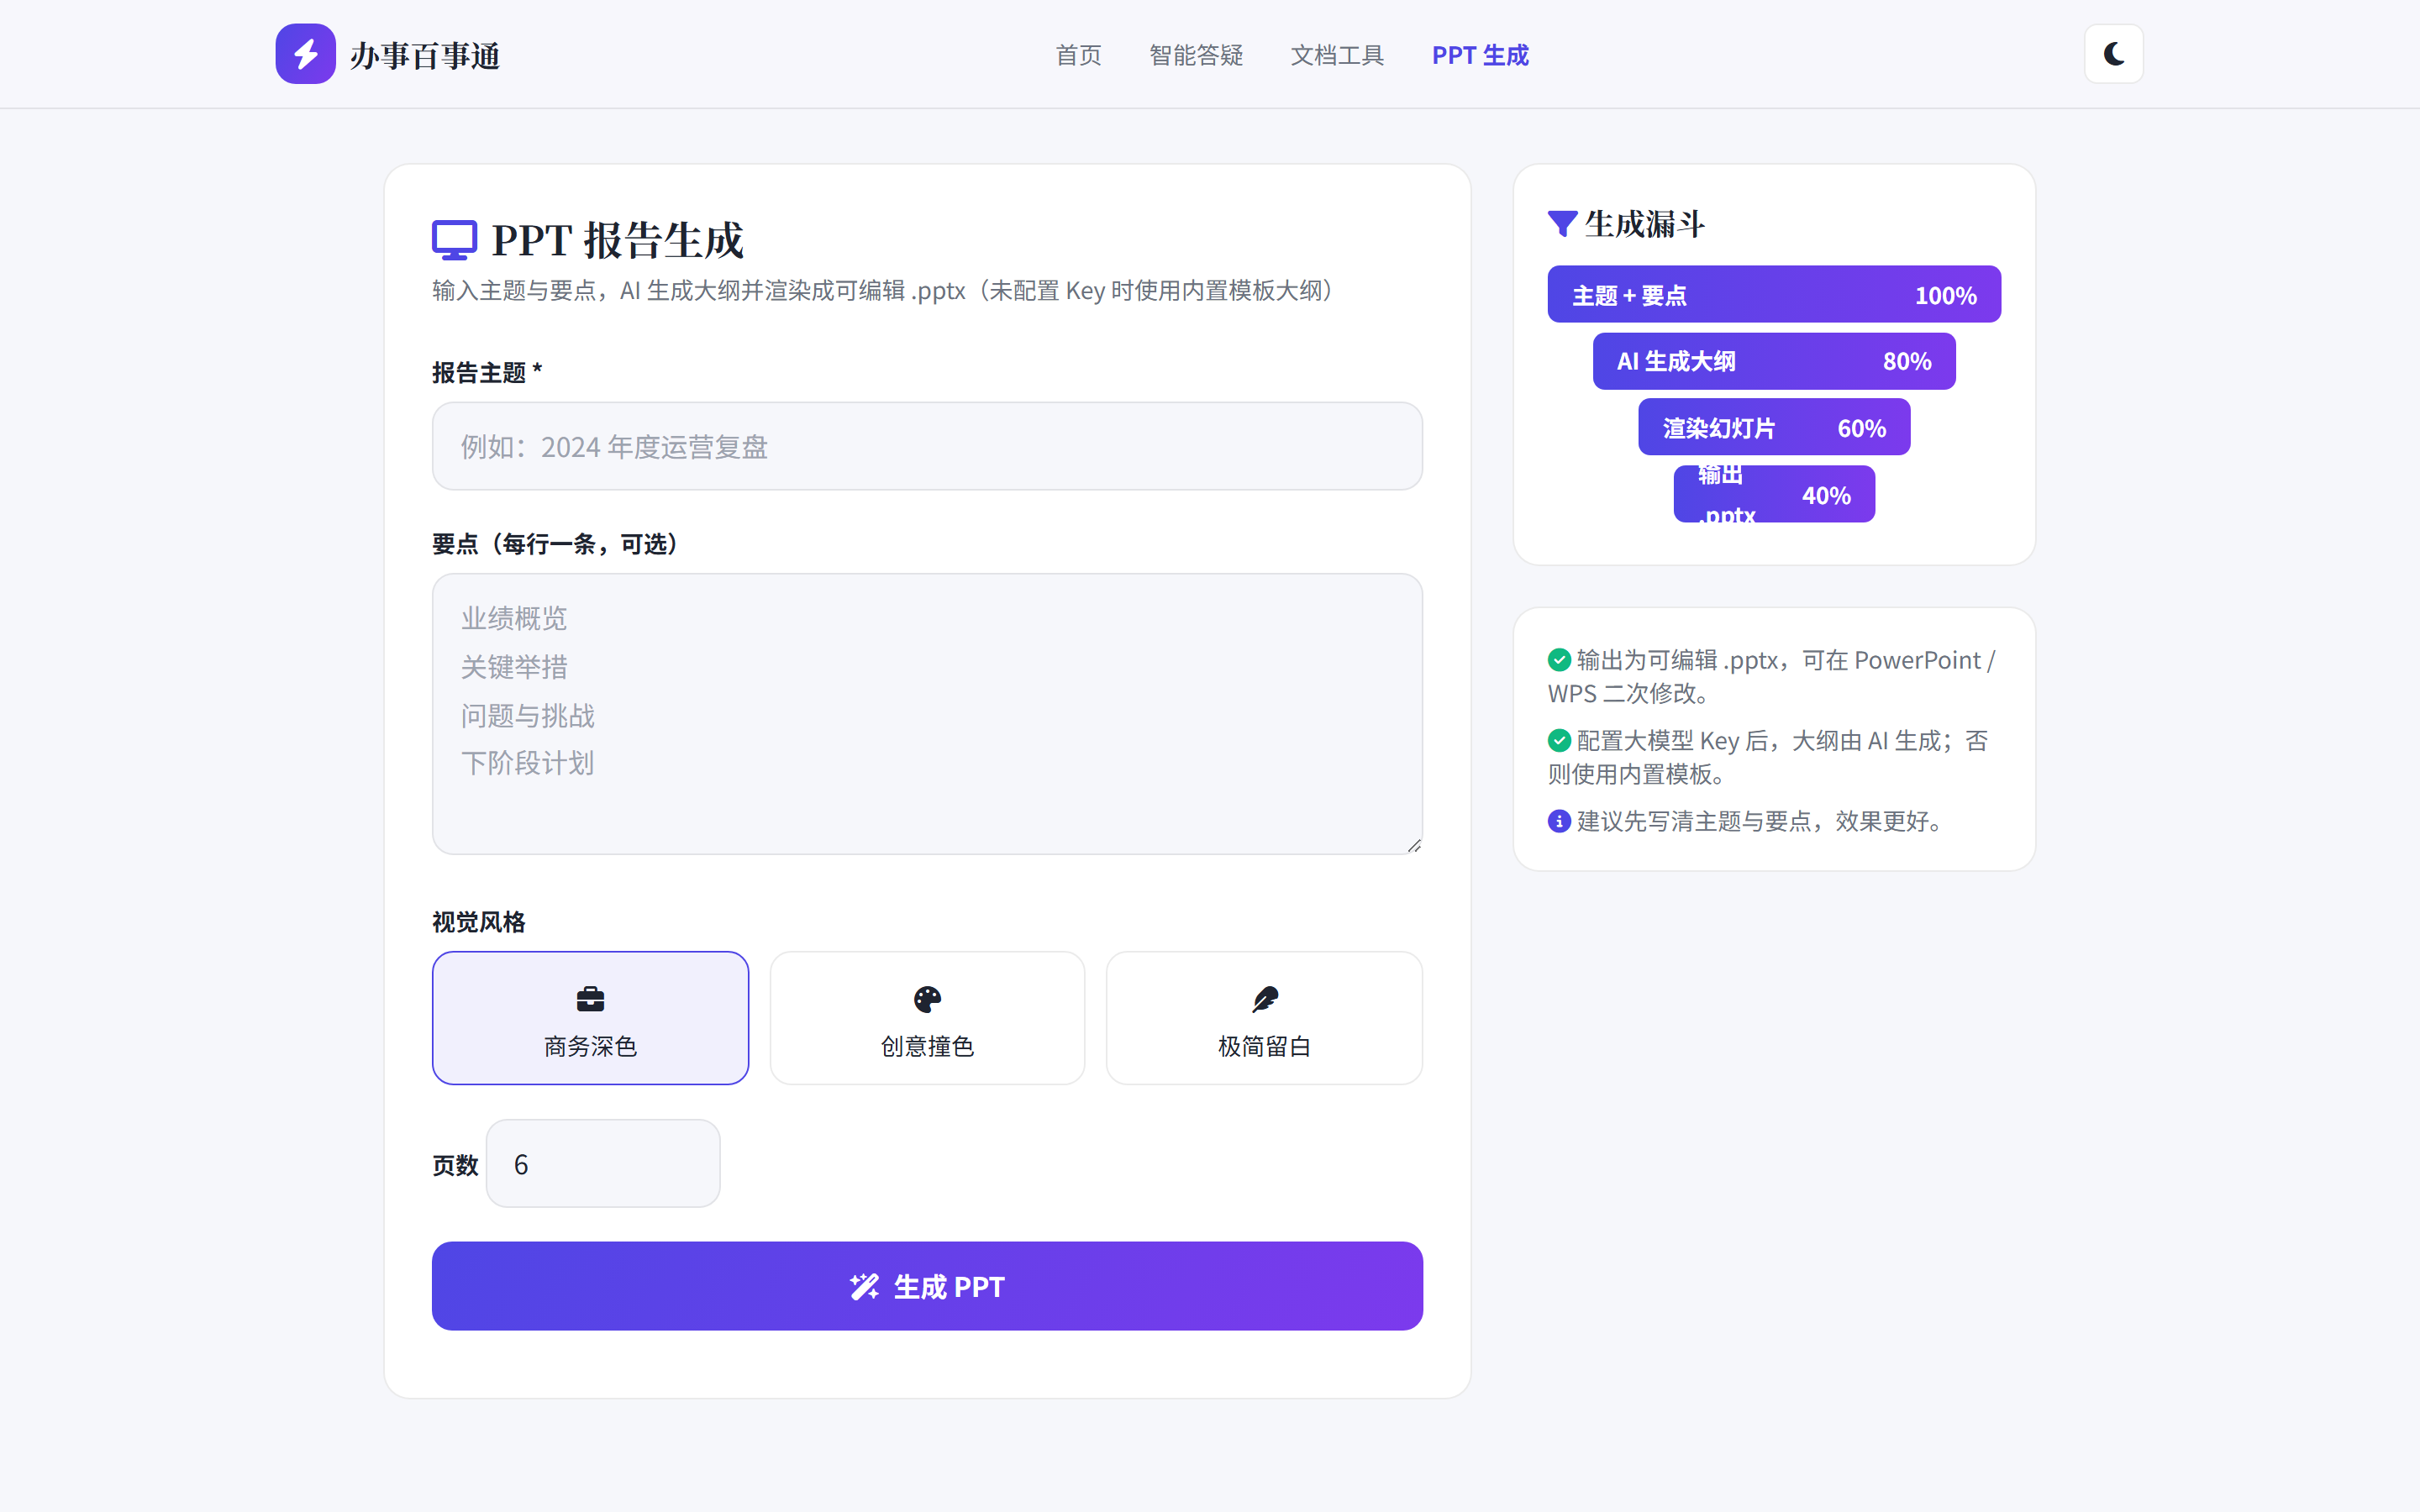Click the 渲染幻灯片 60% funnel bar
This screenshot has height=1512, width=2420.
1774,427
